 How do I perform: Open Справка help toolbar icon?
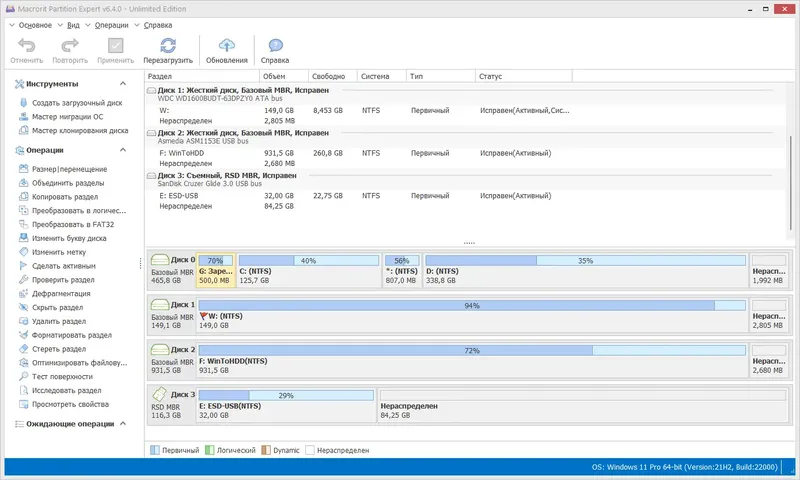[276, 45]
